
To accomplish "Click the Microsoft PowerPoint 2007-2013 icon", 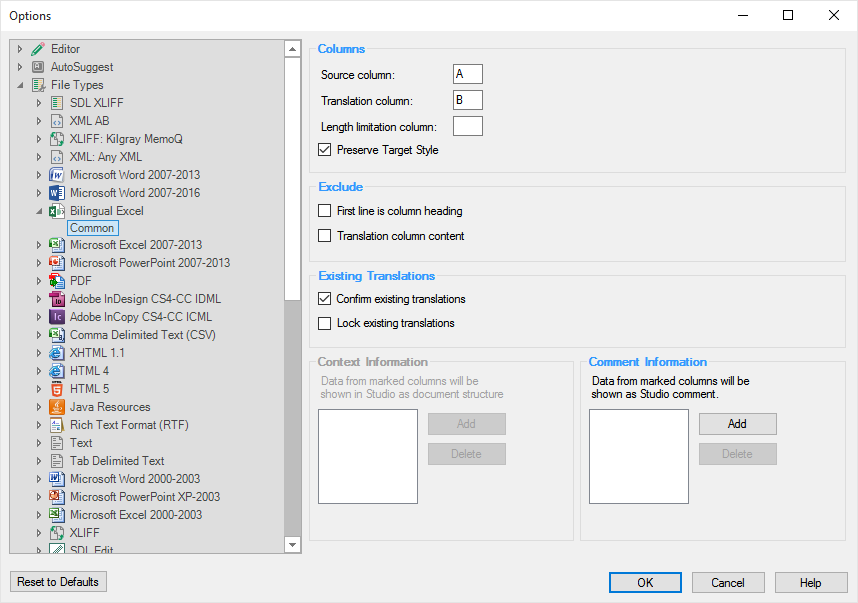I will pos(57,263).
